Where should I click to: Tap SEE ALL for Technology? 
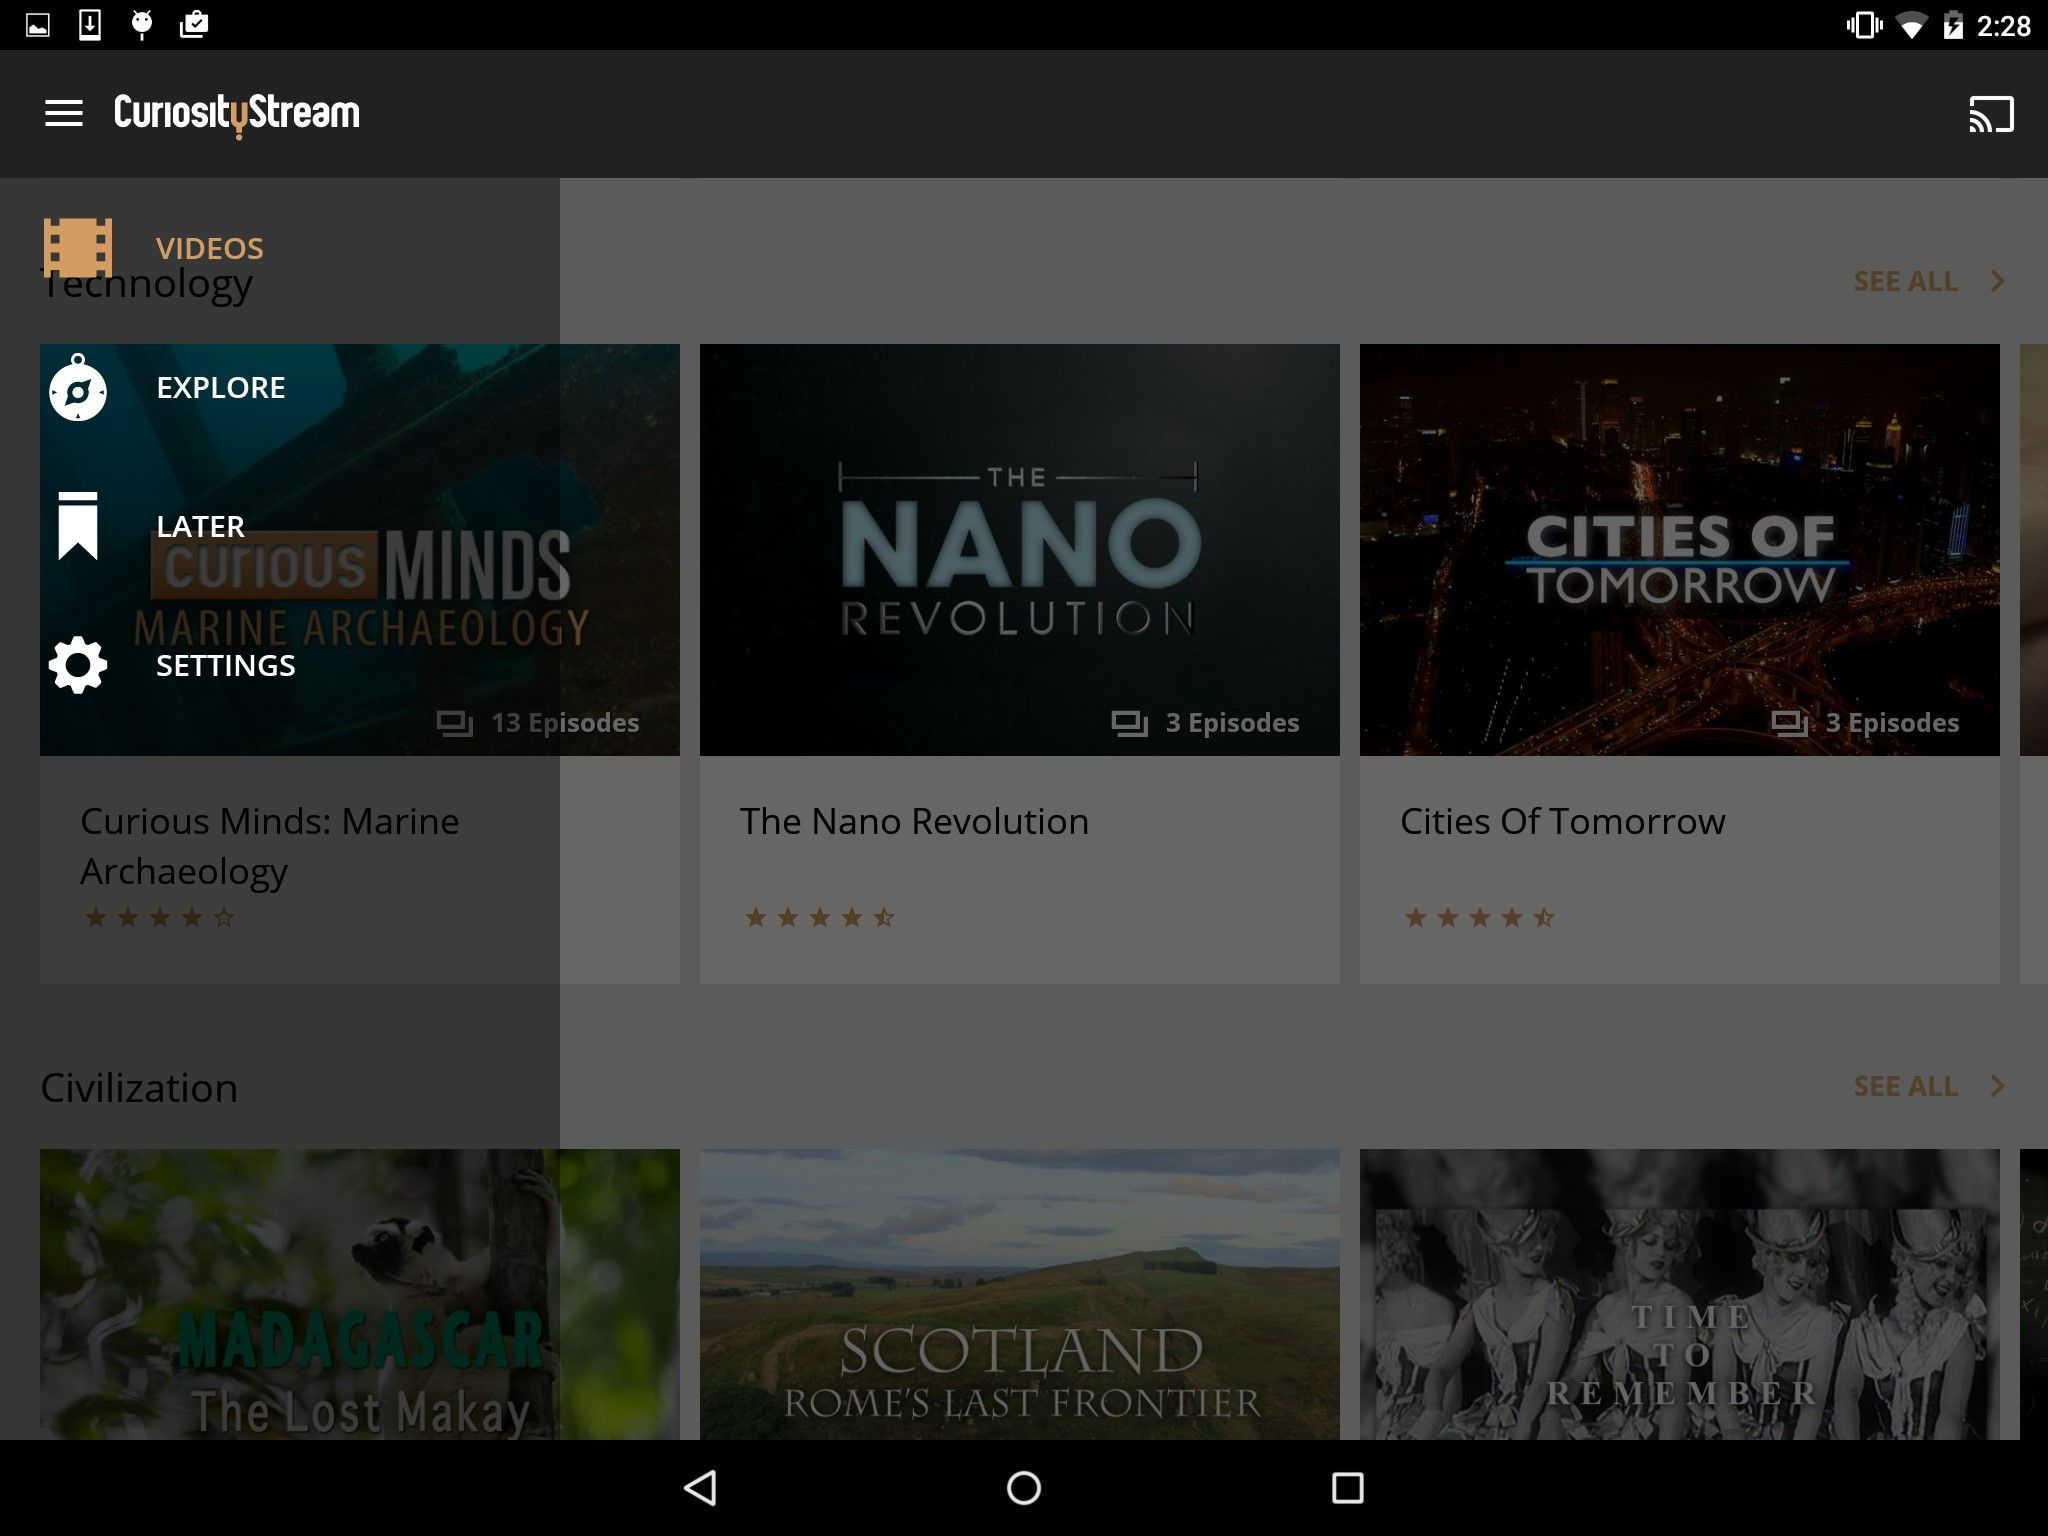point(1905,281)
